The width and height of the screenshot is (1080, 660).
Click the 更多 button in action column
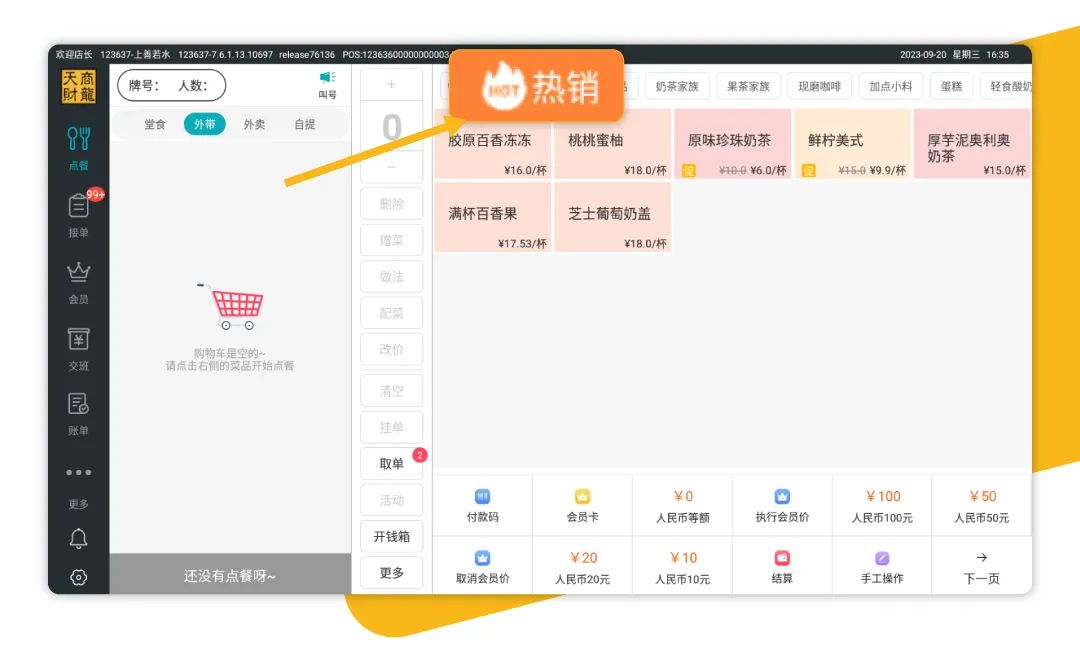pos(391,573)
